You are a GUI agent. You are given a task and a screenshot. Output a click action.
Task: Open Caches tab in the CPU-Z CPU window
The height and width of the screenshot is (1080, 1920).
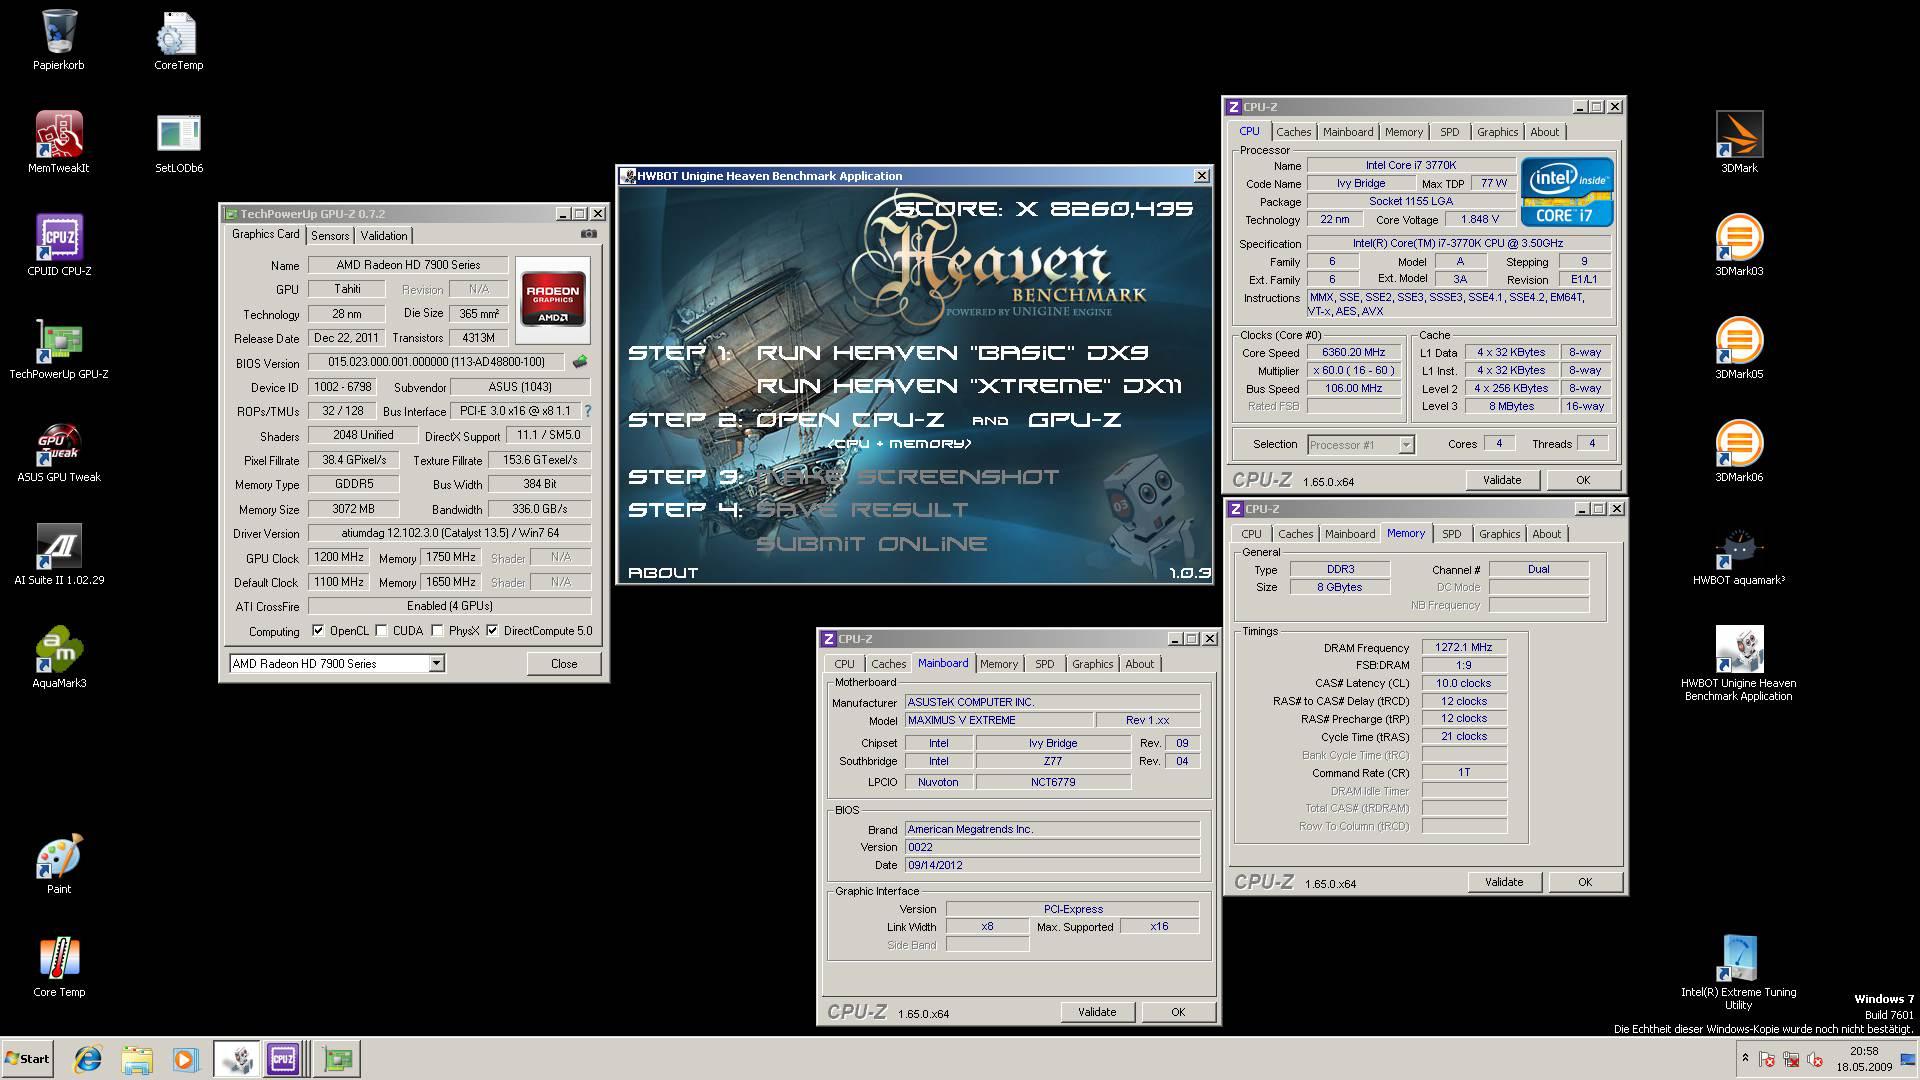tap(1293, 132)
